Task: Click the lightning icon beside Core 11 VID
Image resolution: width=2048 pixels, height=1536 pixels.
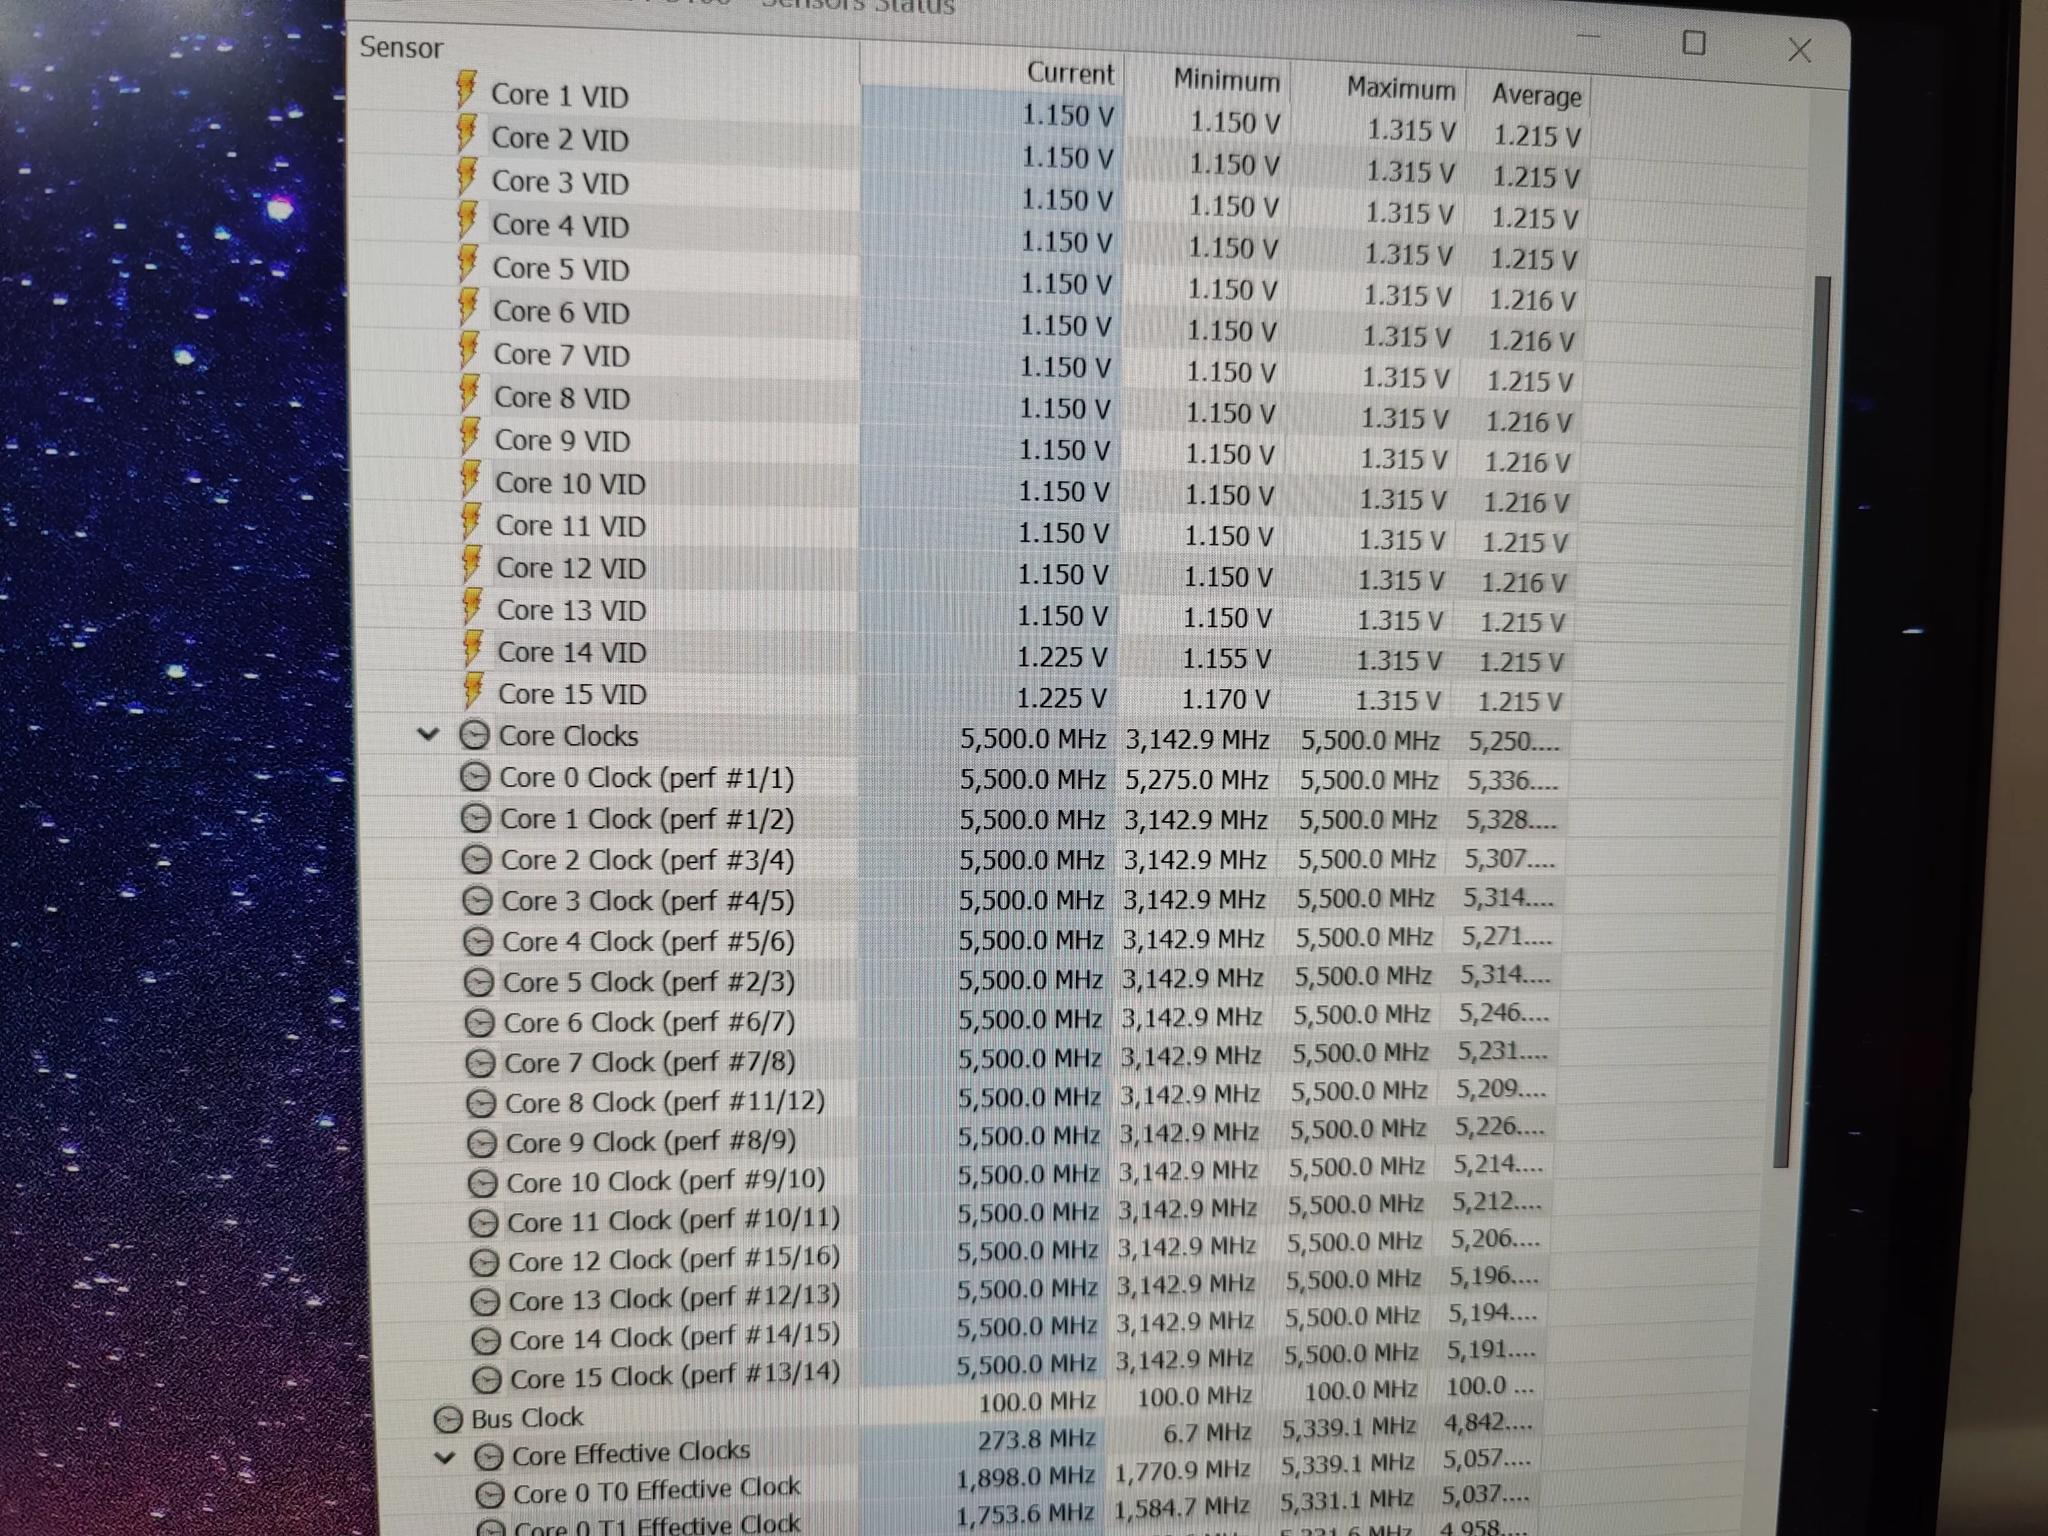Action: (471, 522)
